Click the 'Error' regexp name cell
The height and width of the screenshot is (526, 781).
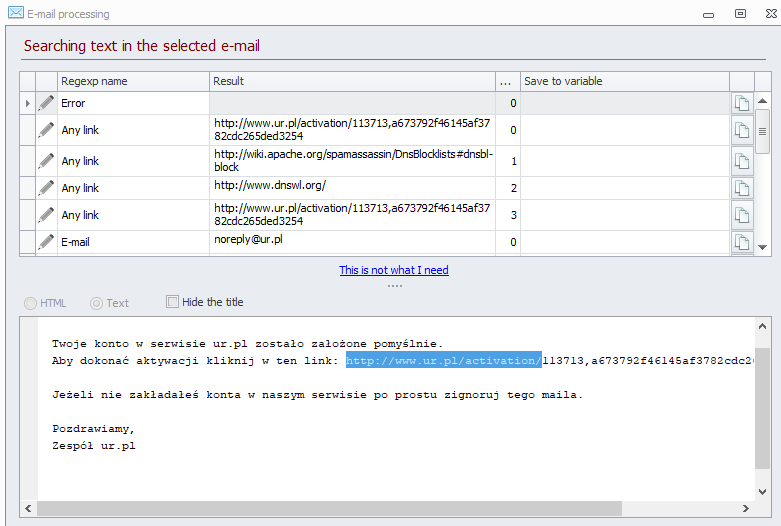click(133, 103)
